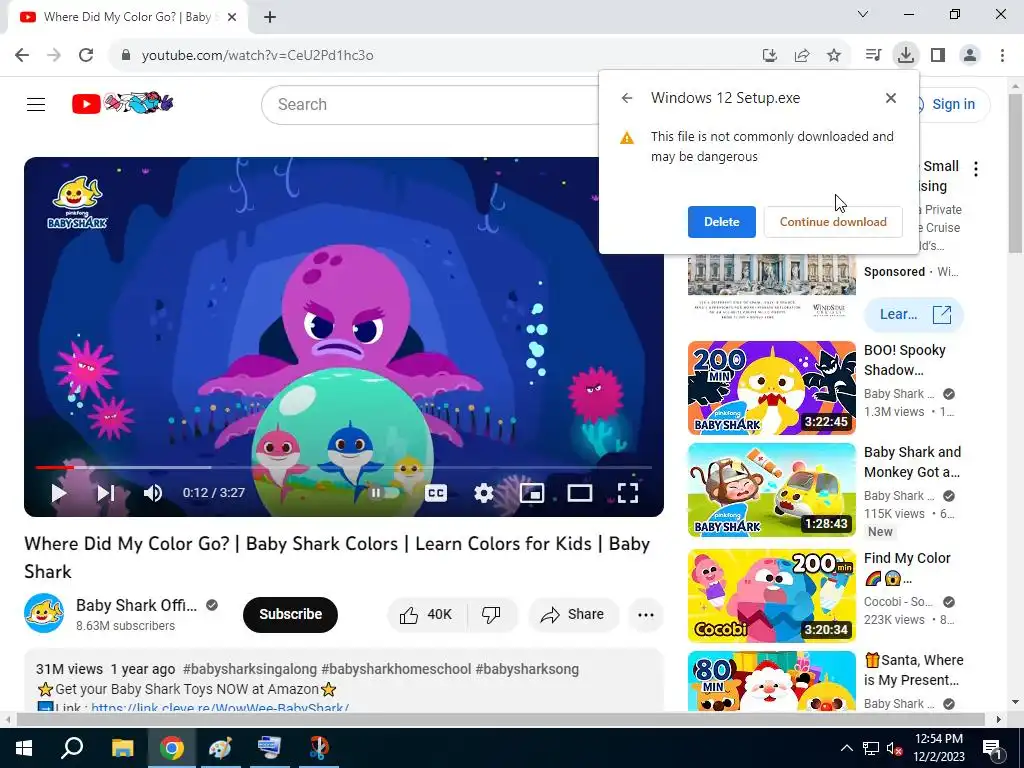Open more actions ellipsis under video
This screenshot has height=768, width=1024.
tap(646, 615)
